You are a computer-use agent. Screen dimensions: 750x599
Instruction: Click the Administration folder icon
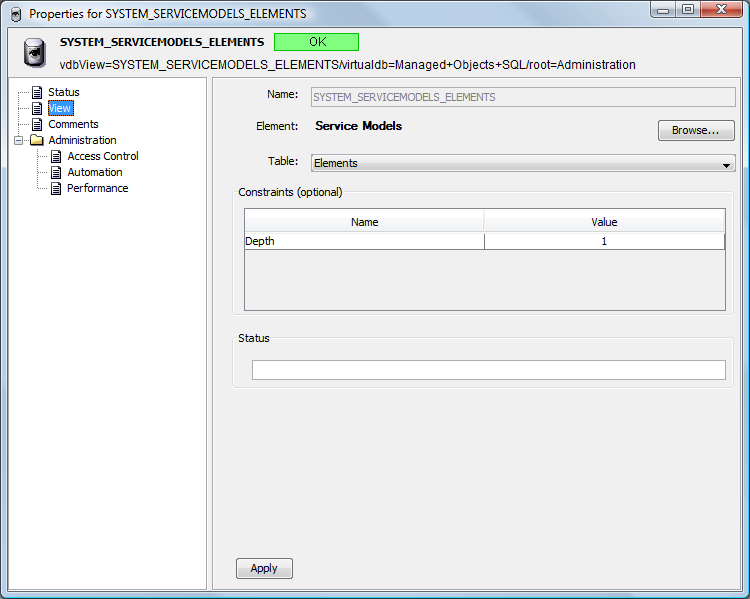37,140
